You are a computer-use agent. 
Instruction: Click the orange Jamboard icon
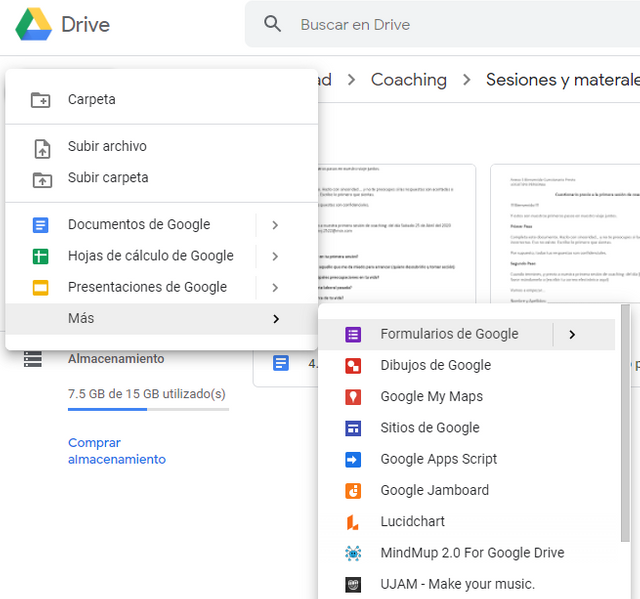(x=353, y=491)
